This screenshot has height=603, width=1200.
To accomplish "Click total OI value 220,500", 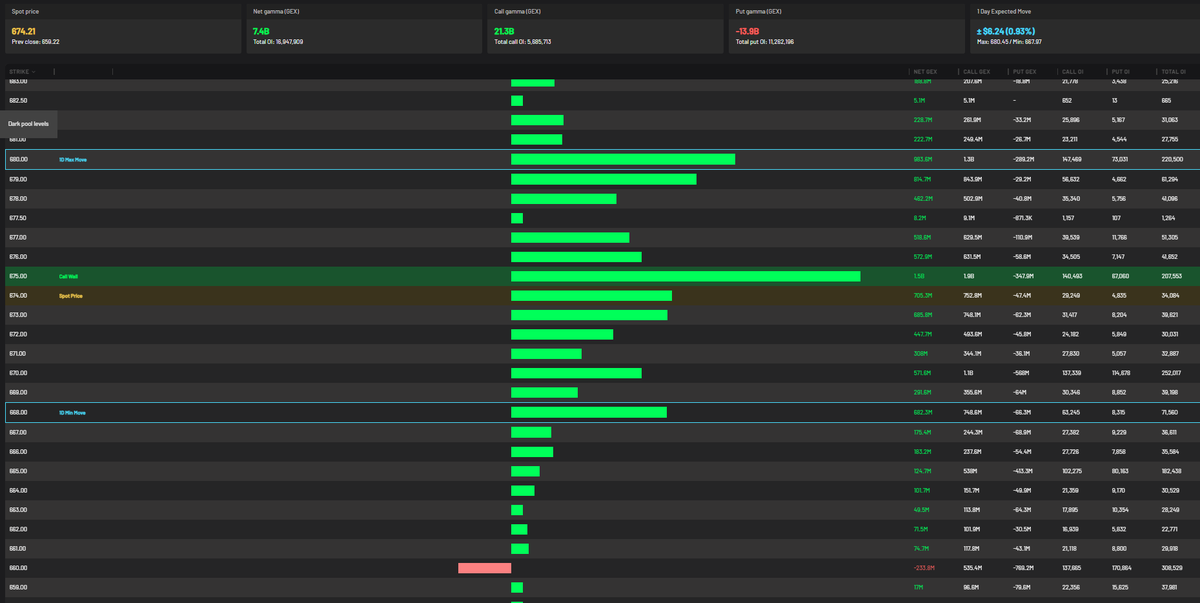I will click(1172, 159).
